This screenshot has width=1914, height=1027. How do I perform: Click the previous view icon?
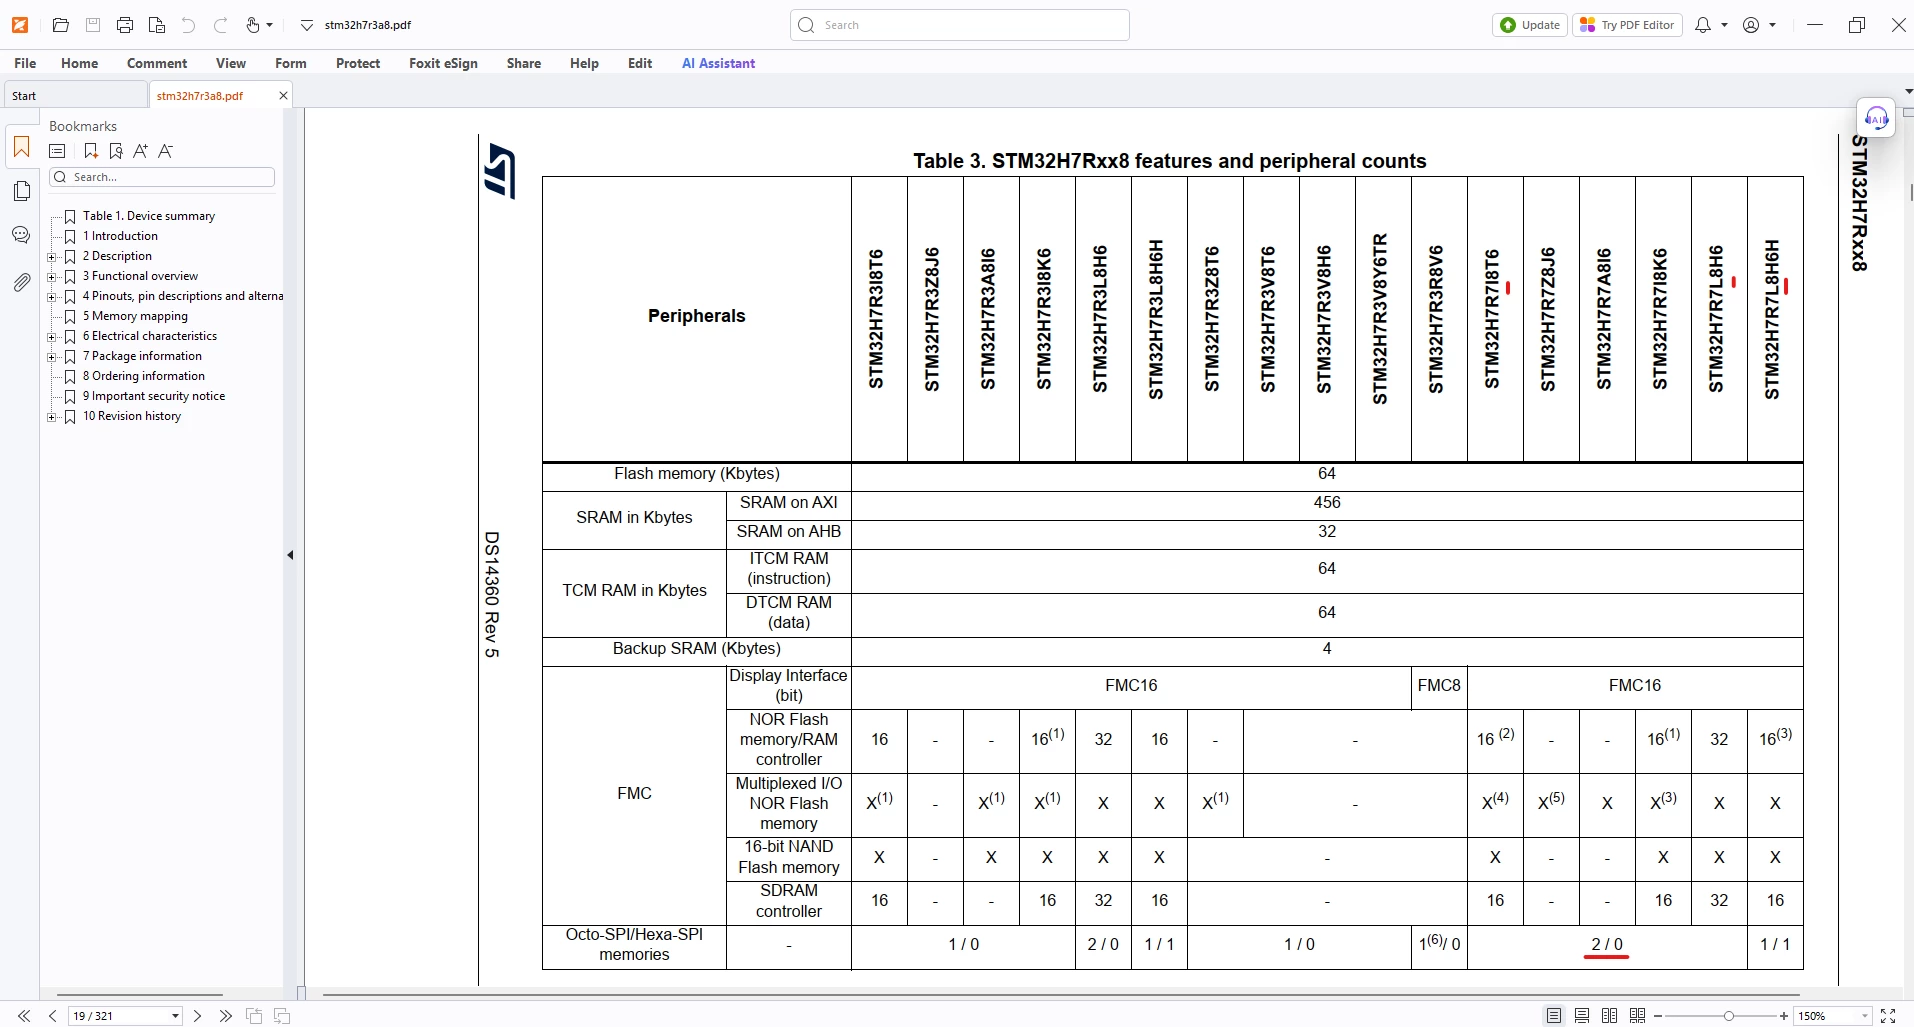254,1016
